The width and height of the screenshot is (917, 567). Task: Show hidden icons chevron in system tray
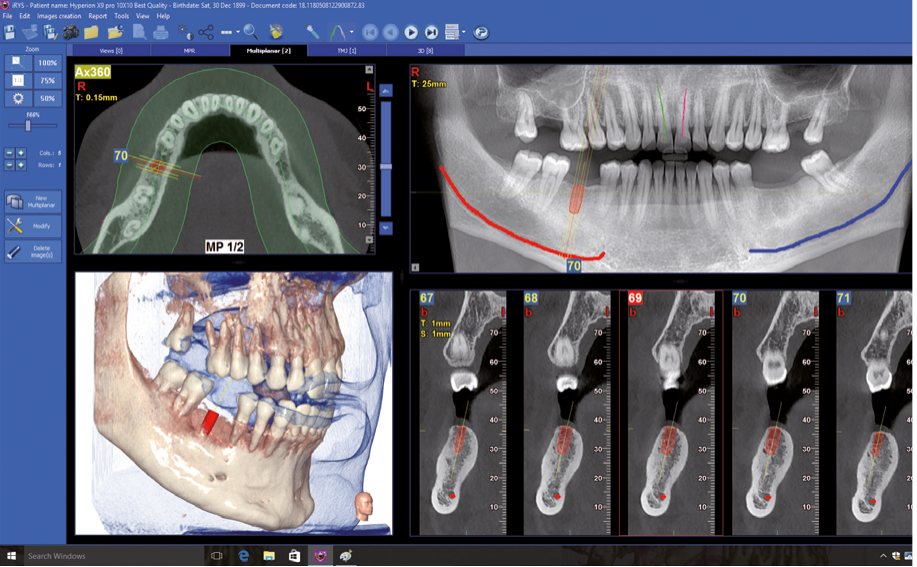click(883, 556)
